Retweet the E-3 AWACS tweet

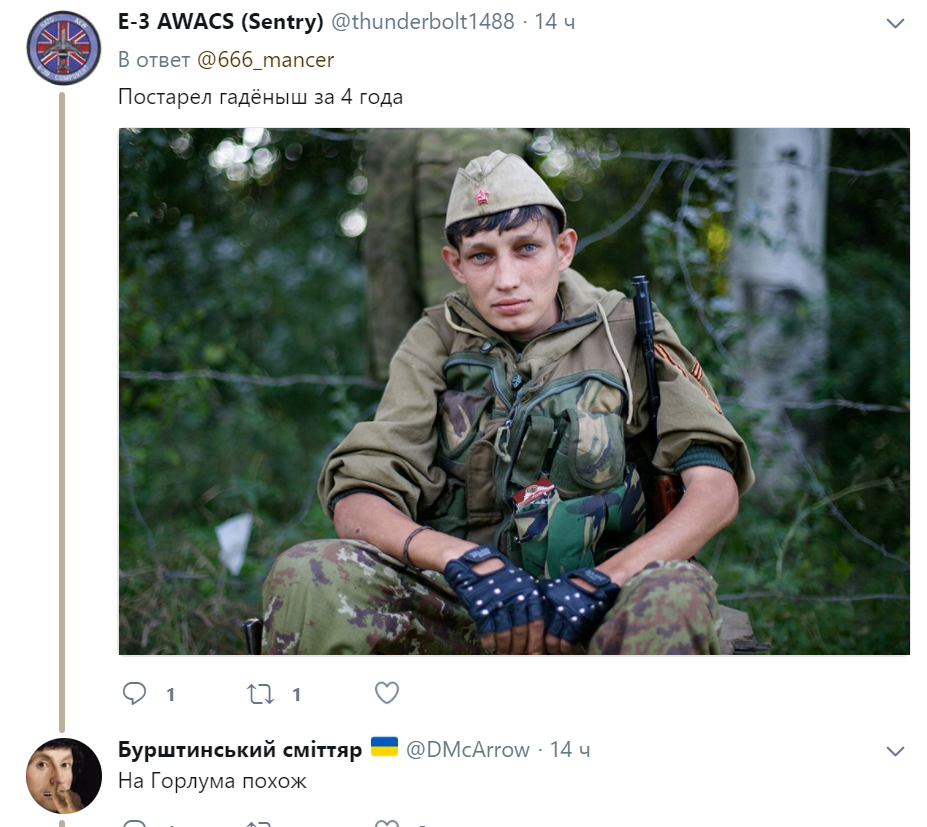[260, 693]
